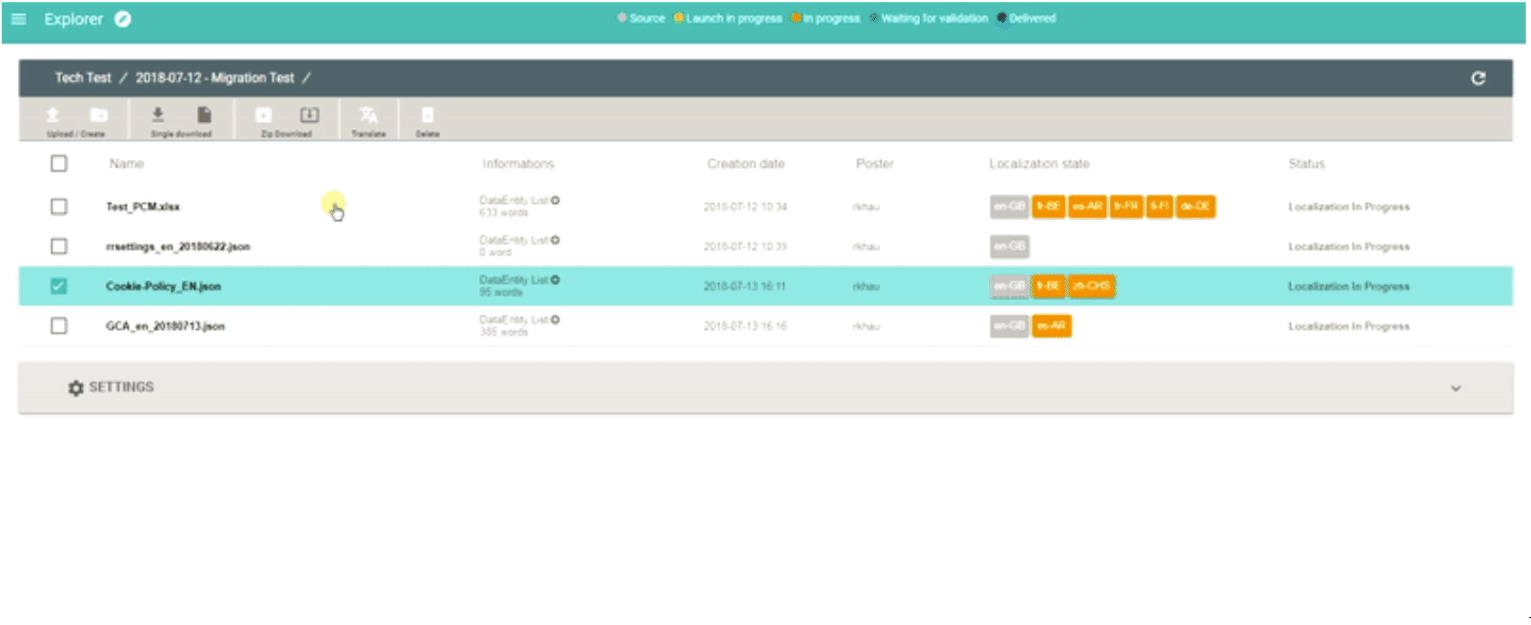1531x625 pixels.
Task: Check the rrsettings_en_20180622.json checkbox
Action: click(x=59, y=246)
